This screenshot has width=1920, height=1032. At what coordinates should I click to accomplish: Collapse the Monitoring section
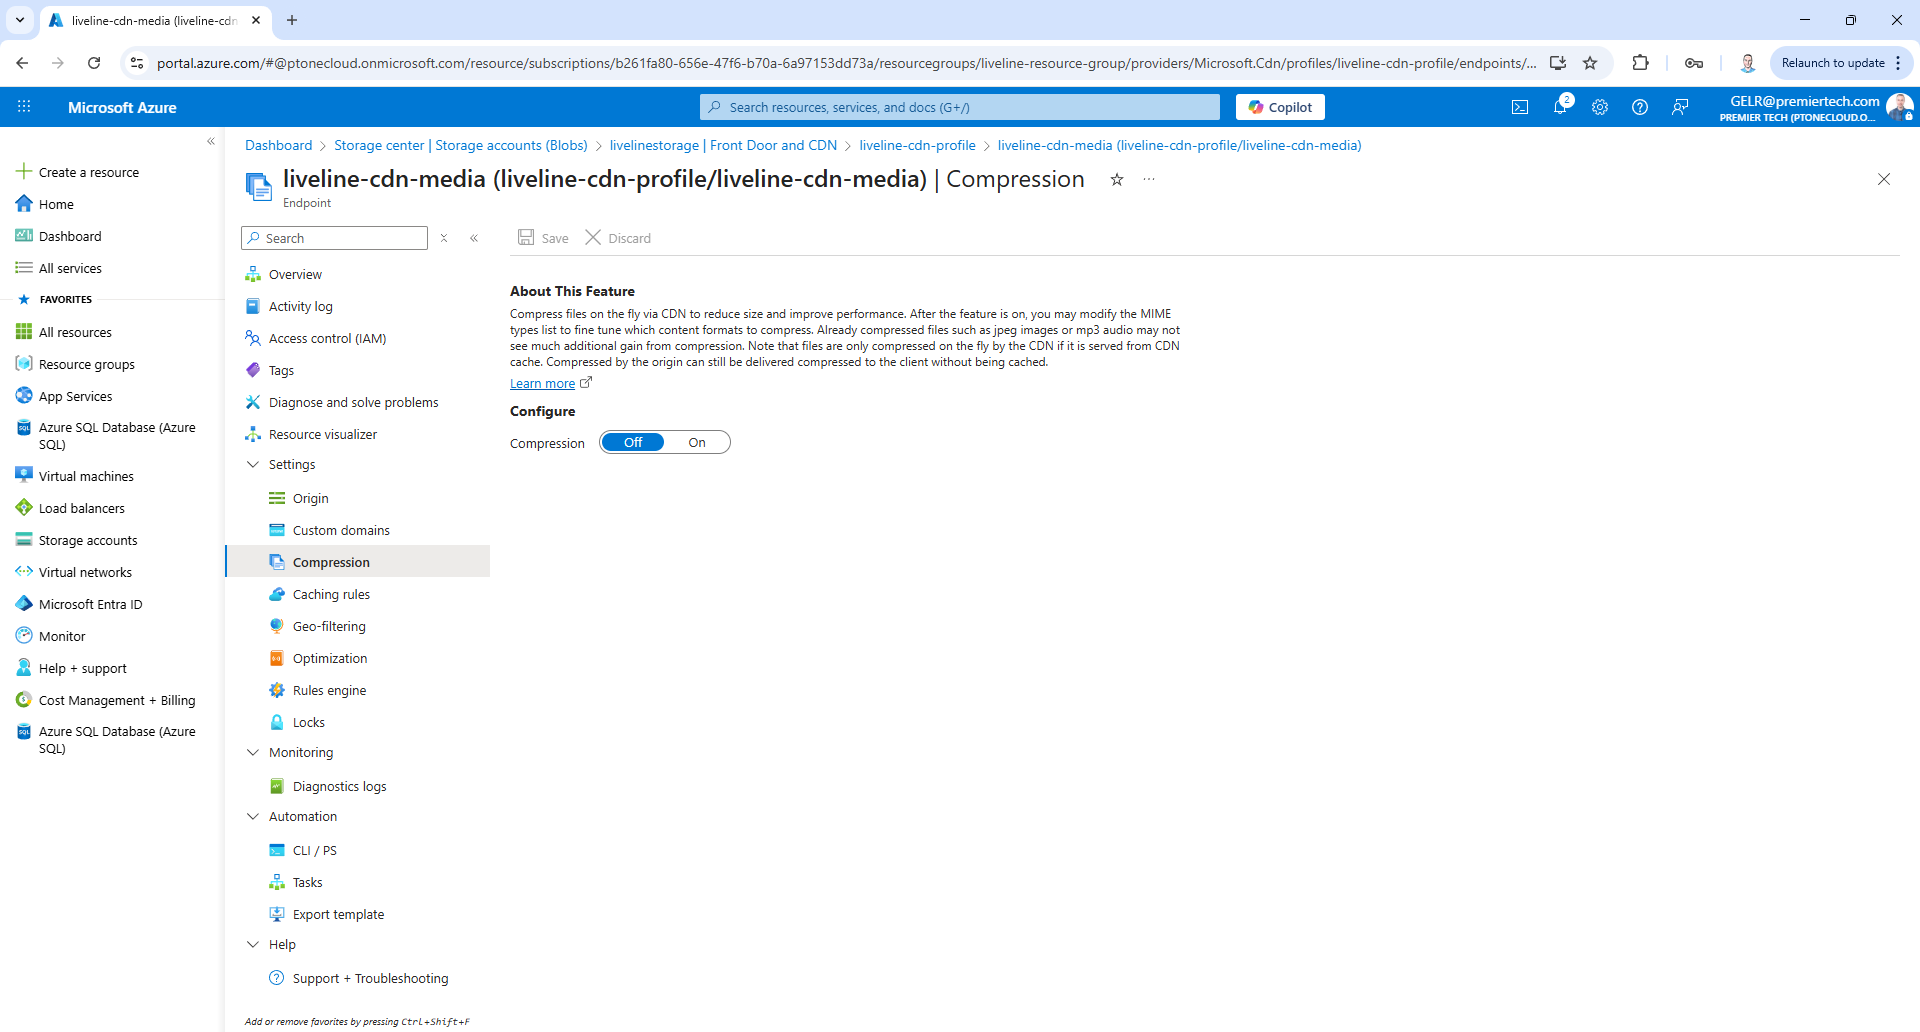point(253,753)
